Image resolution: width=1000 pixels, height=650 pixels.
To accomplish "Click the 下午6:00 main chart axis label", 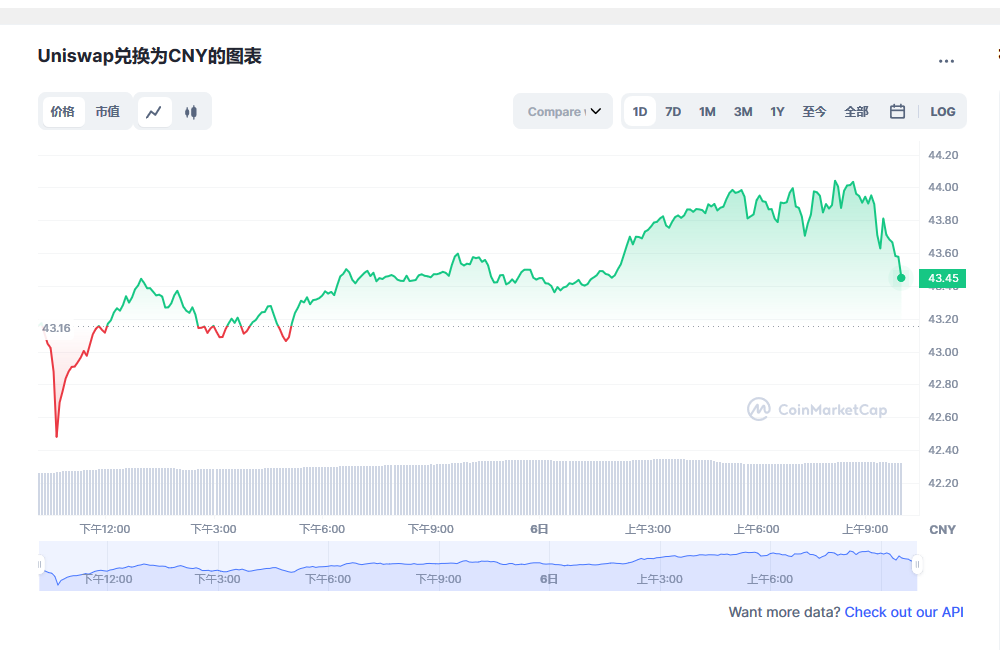I will [322, 529].
